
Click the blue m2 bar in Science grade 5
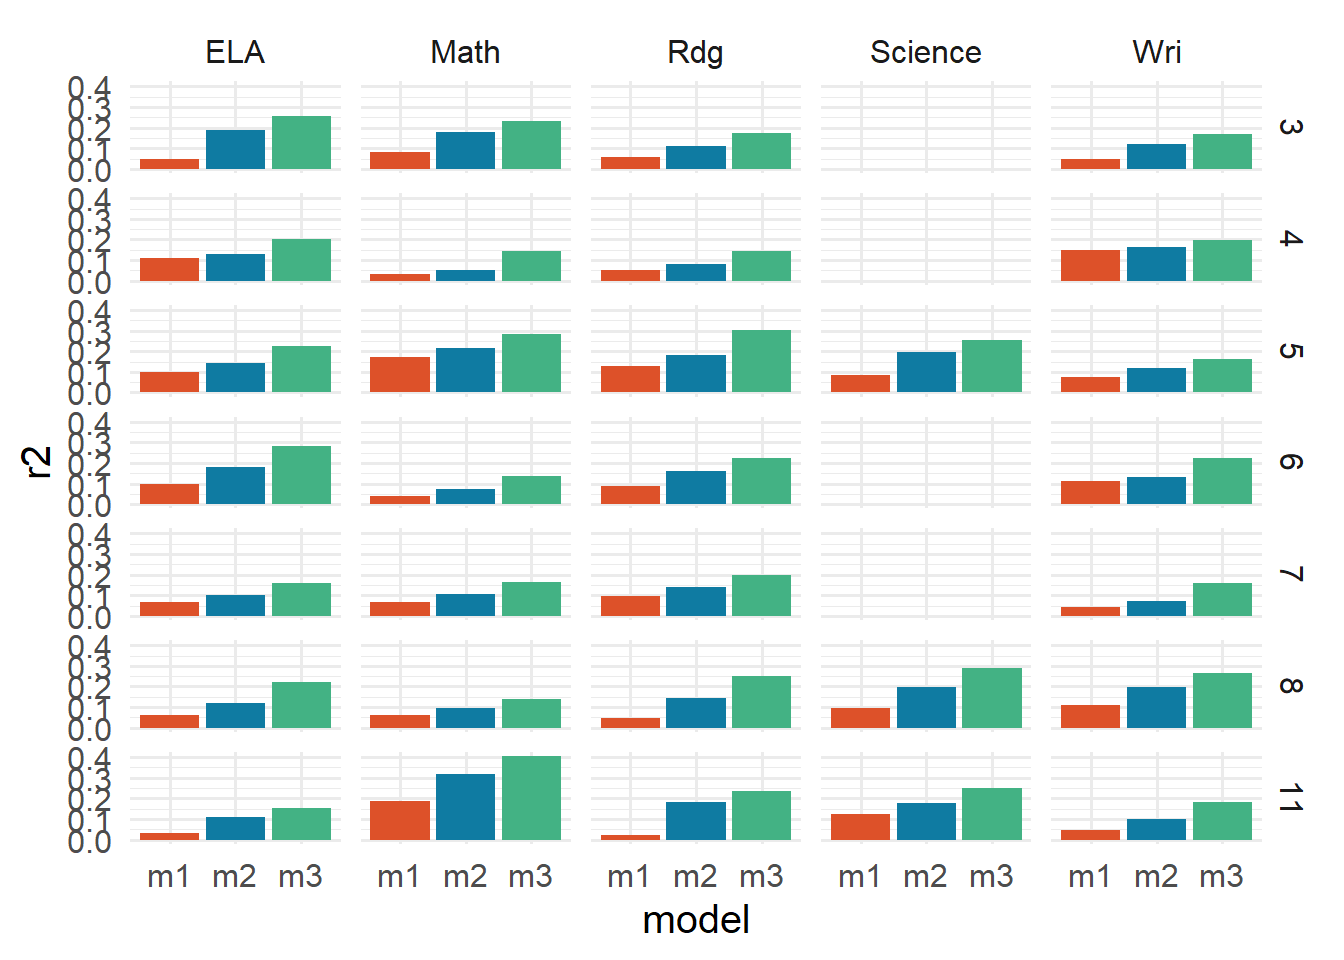pyautogui.click(x=926, y=372)
